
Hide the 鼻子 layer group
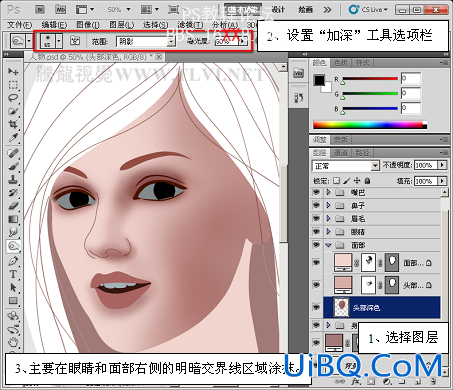pos(316,205)
